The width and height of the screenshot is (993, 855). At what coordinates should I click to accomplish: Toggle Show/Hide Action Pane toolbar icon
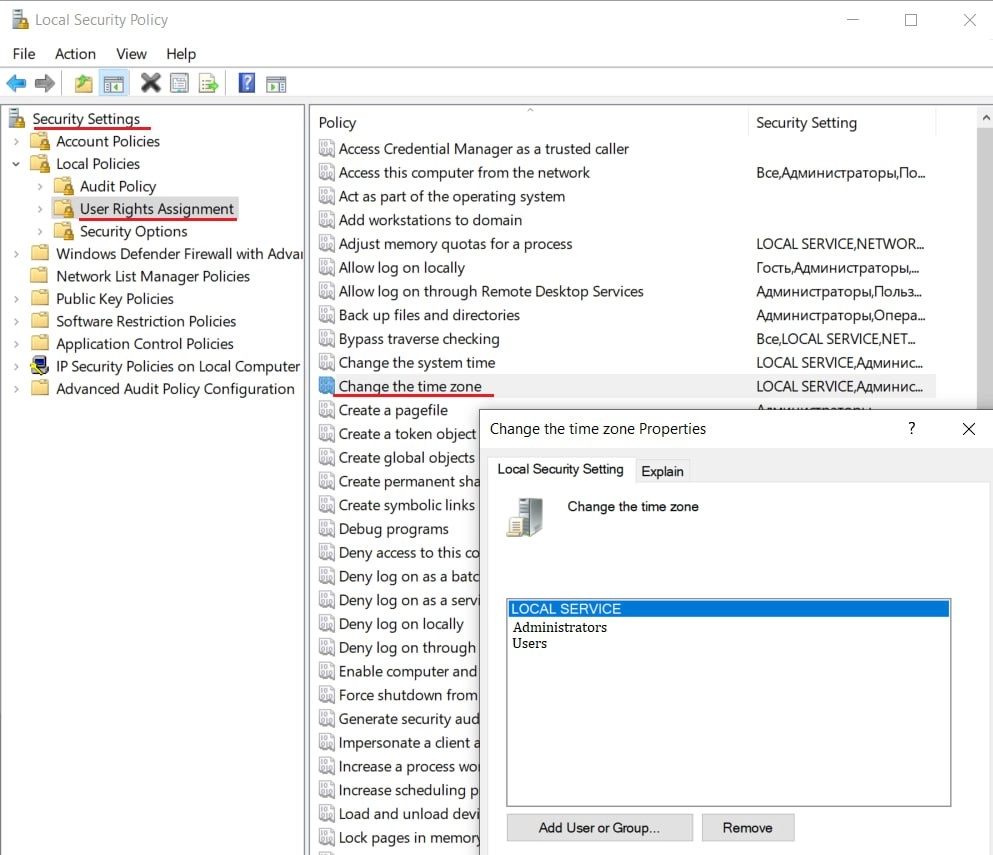tap(276, 84)
